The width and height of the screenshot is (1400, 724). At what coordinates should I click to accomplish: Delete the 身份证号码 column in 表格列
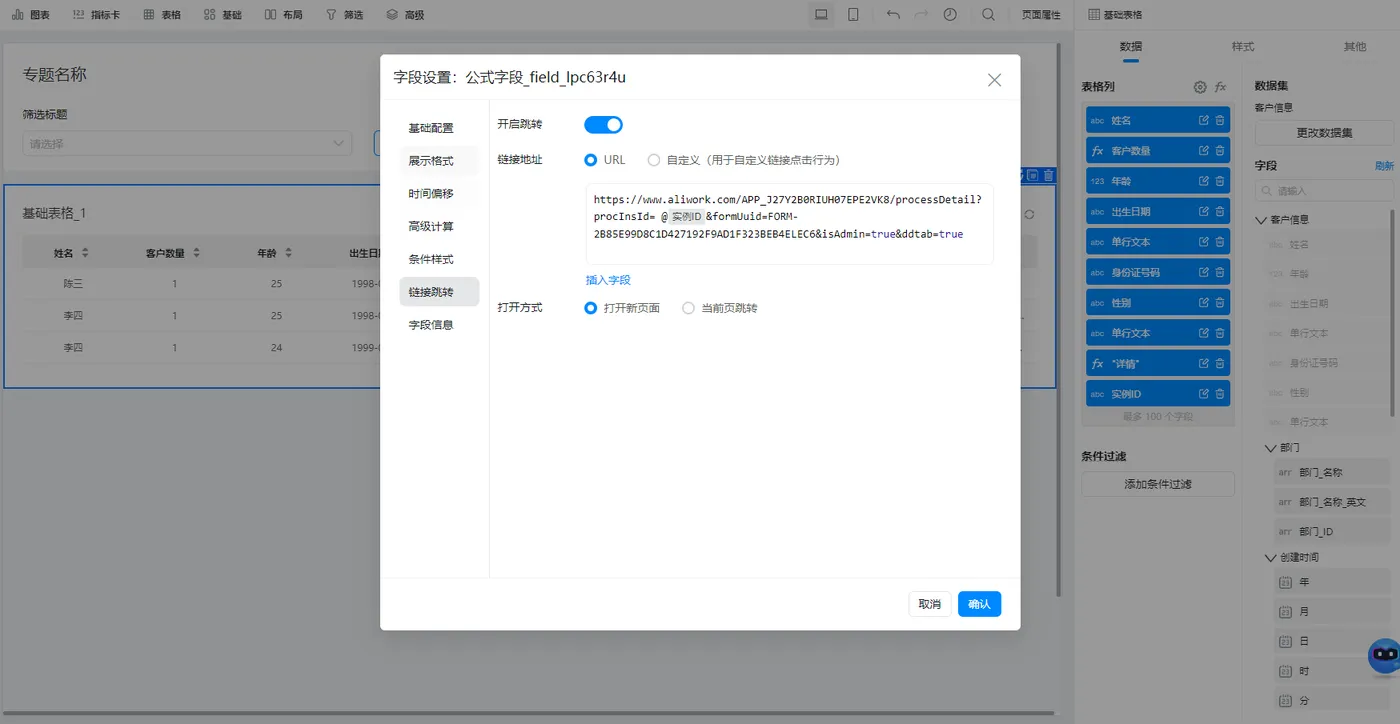1220,272
